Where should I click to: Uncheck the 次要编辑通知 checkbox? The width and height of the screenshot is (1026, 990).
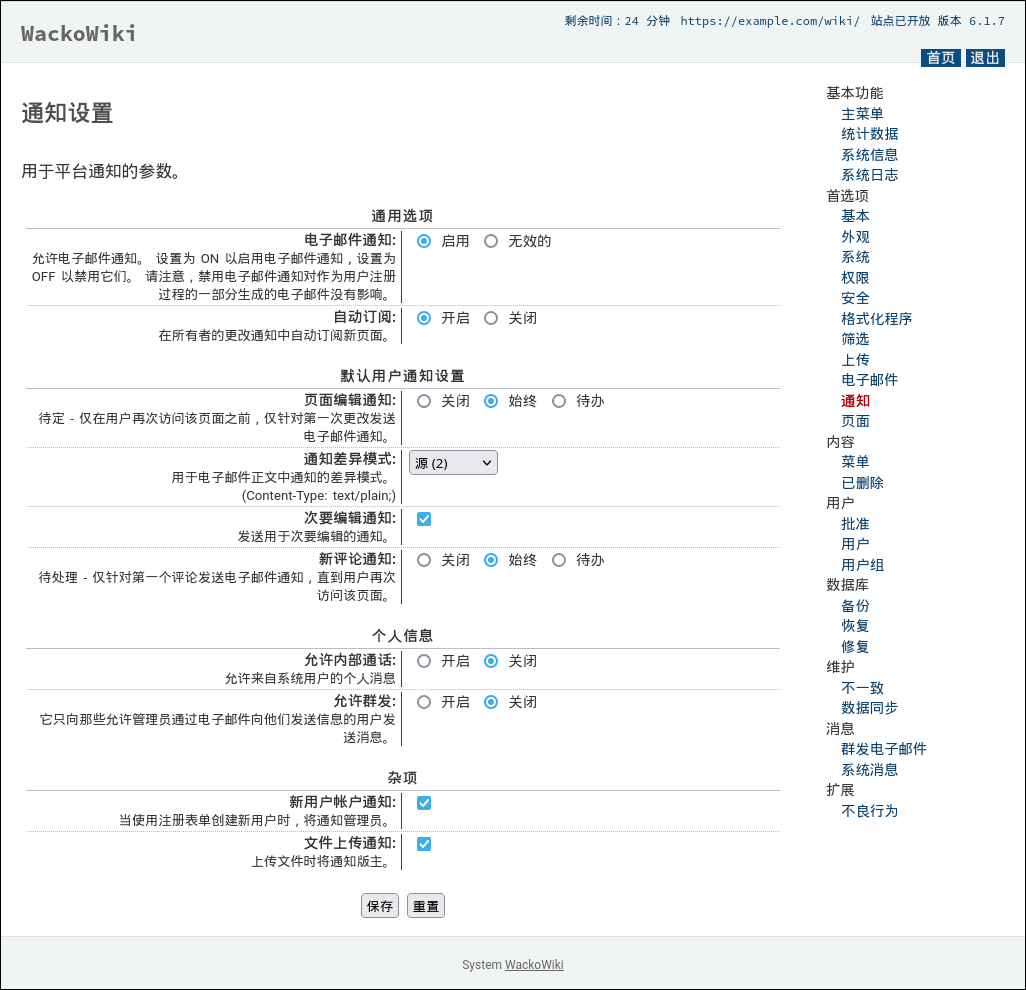(x=424, y=519)
